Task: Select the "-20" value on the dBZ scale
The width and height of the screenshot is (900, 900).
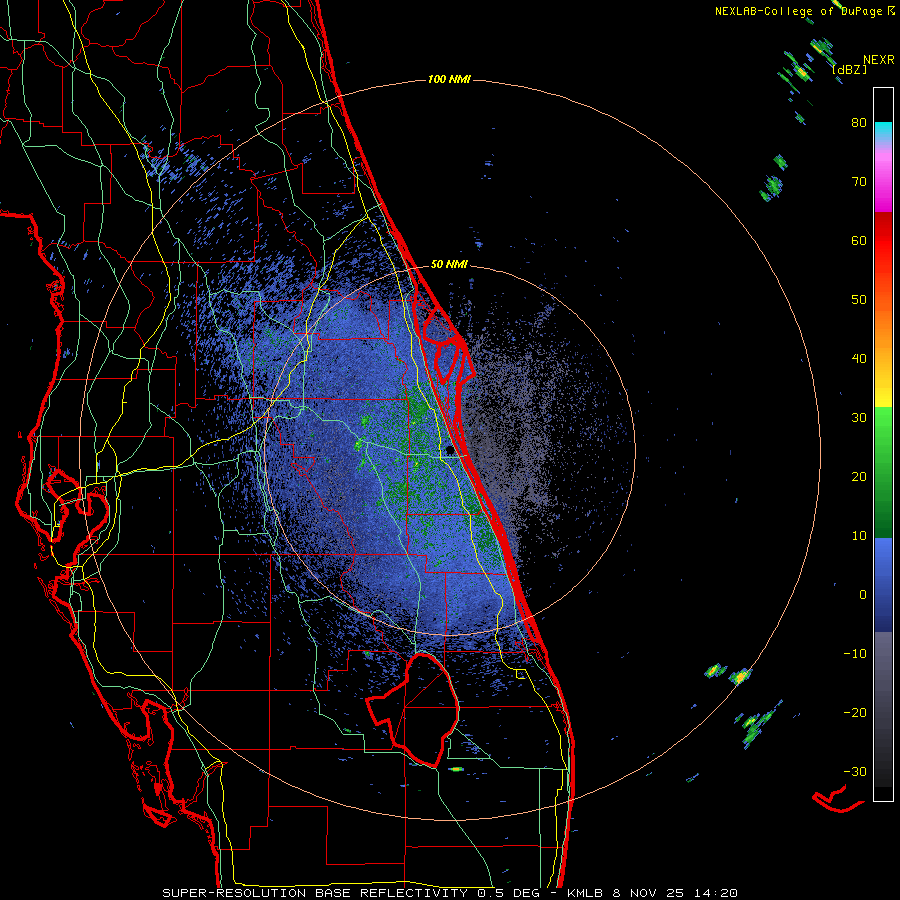Action: (x=855, y=713)
